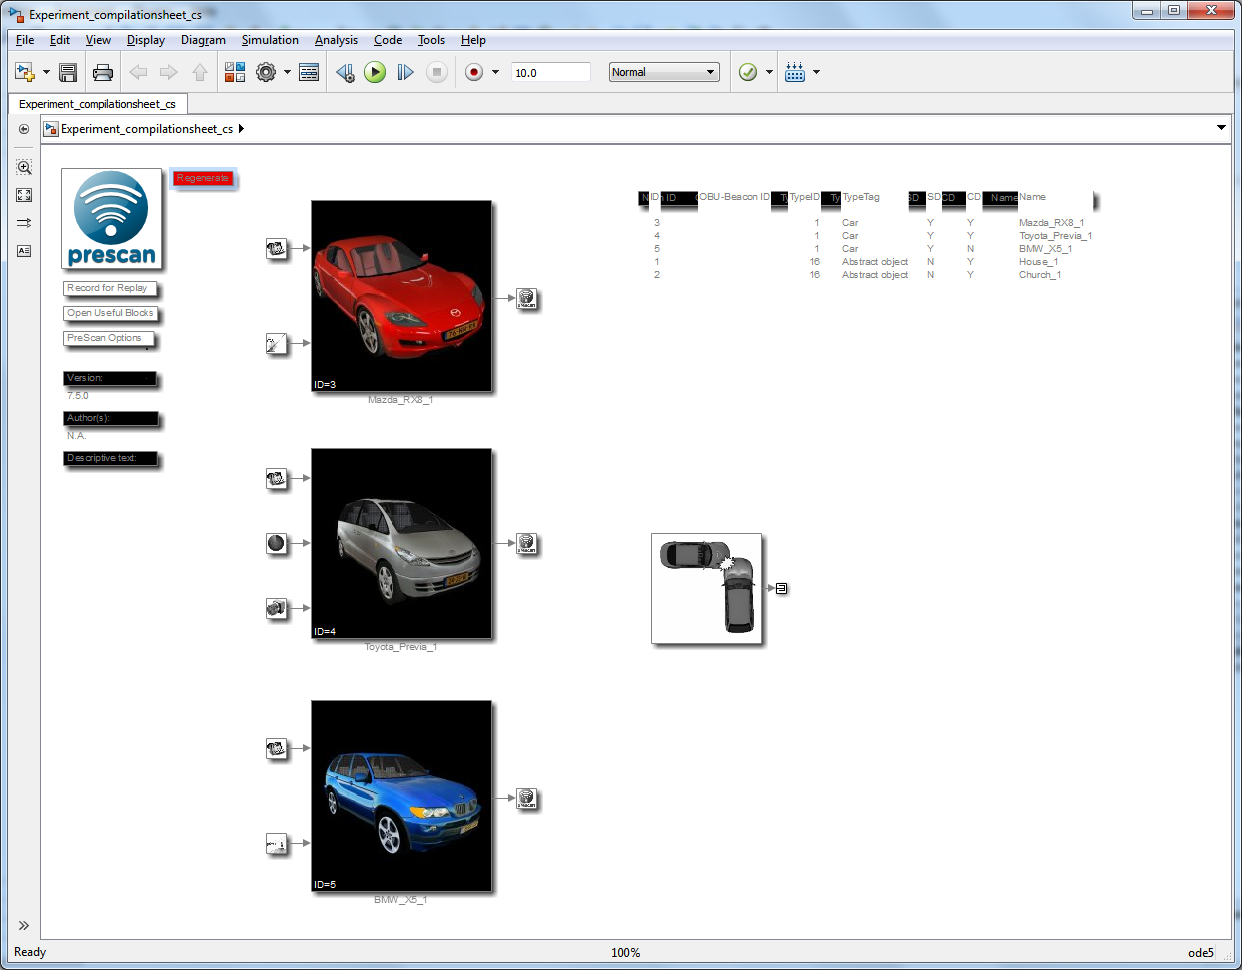The height and width of the screenshot is (970, 1242).
Task: Click the Open Useful Blocks button
Action: click(x=110, y=313)
